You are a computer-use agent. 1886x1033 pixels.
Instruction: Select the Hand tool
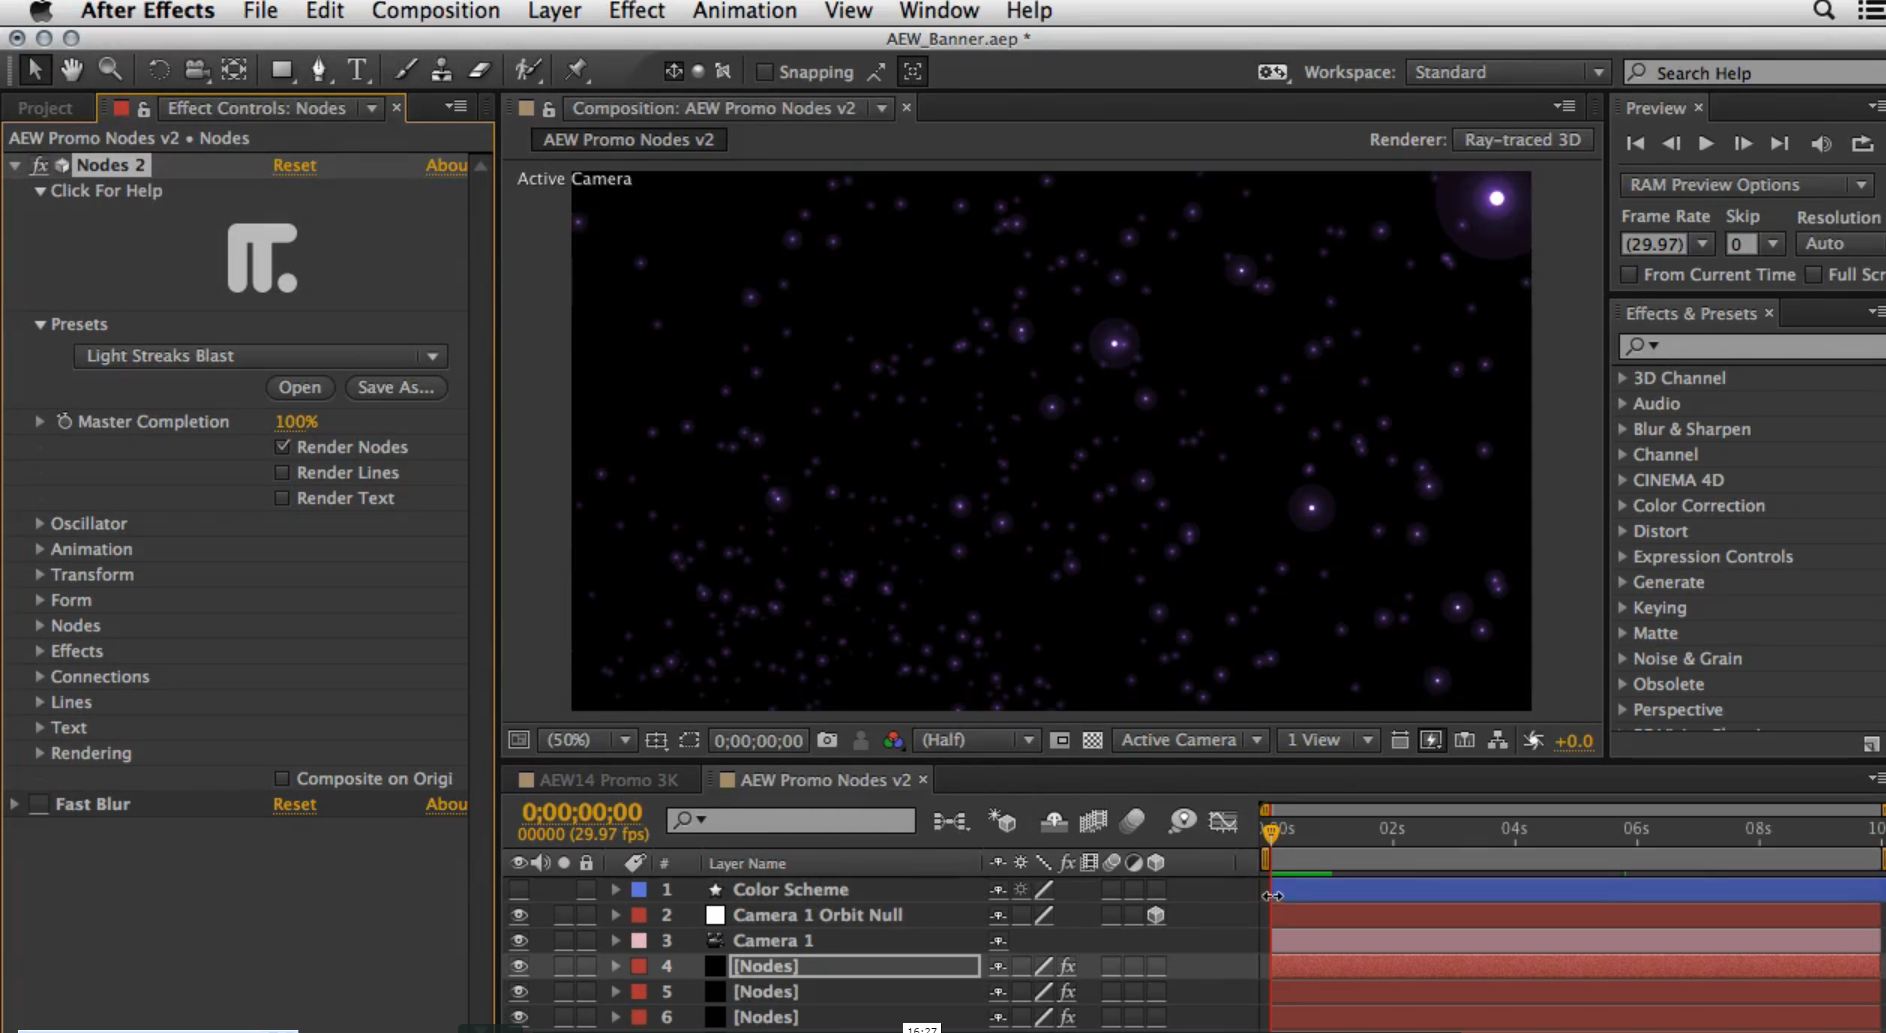[x=71, y=69]
